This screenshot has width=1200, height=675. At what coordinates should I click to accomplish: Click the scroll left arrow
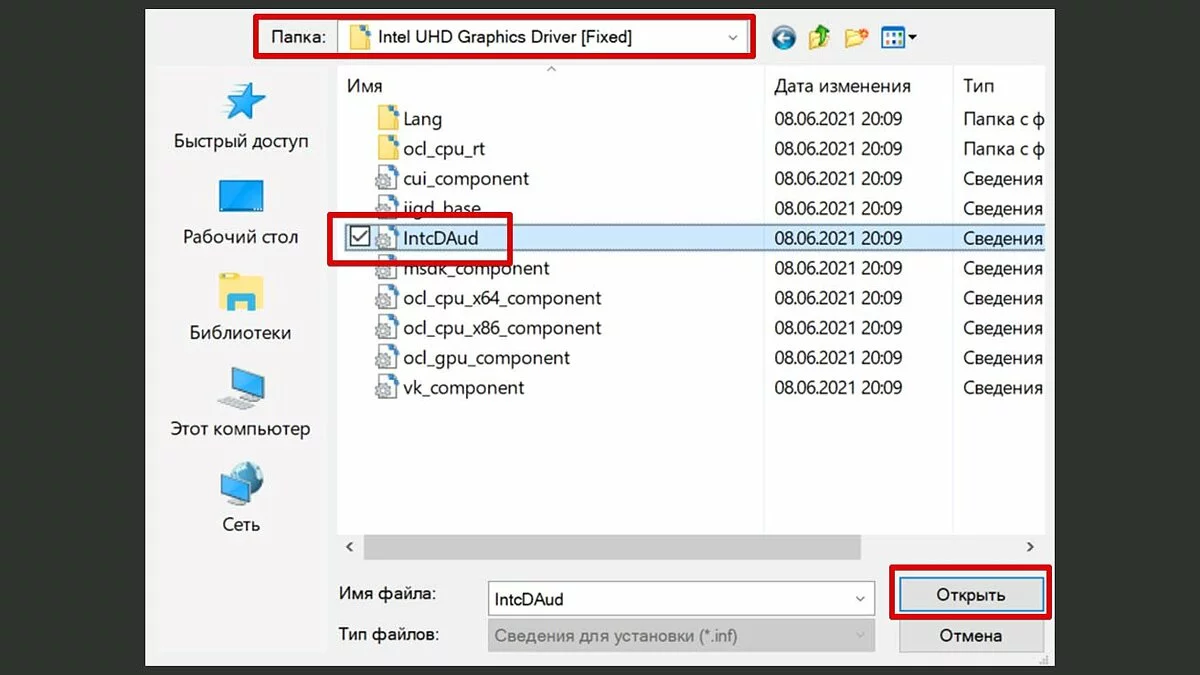click(x=349, y=547)
